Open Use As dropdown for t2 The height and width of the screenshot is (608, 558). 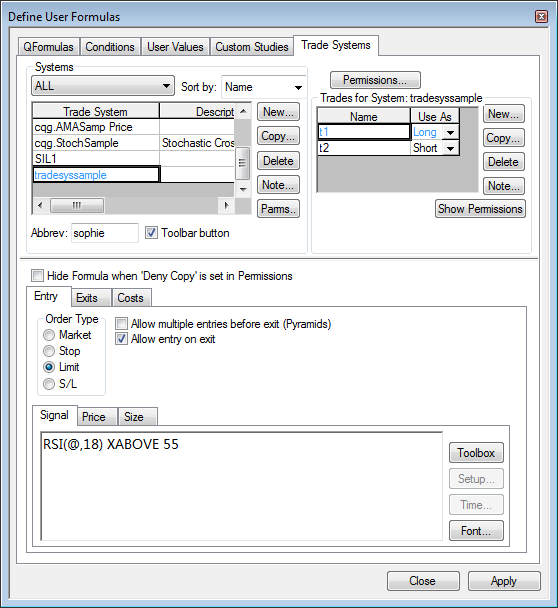click(450, 148)
